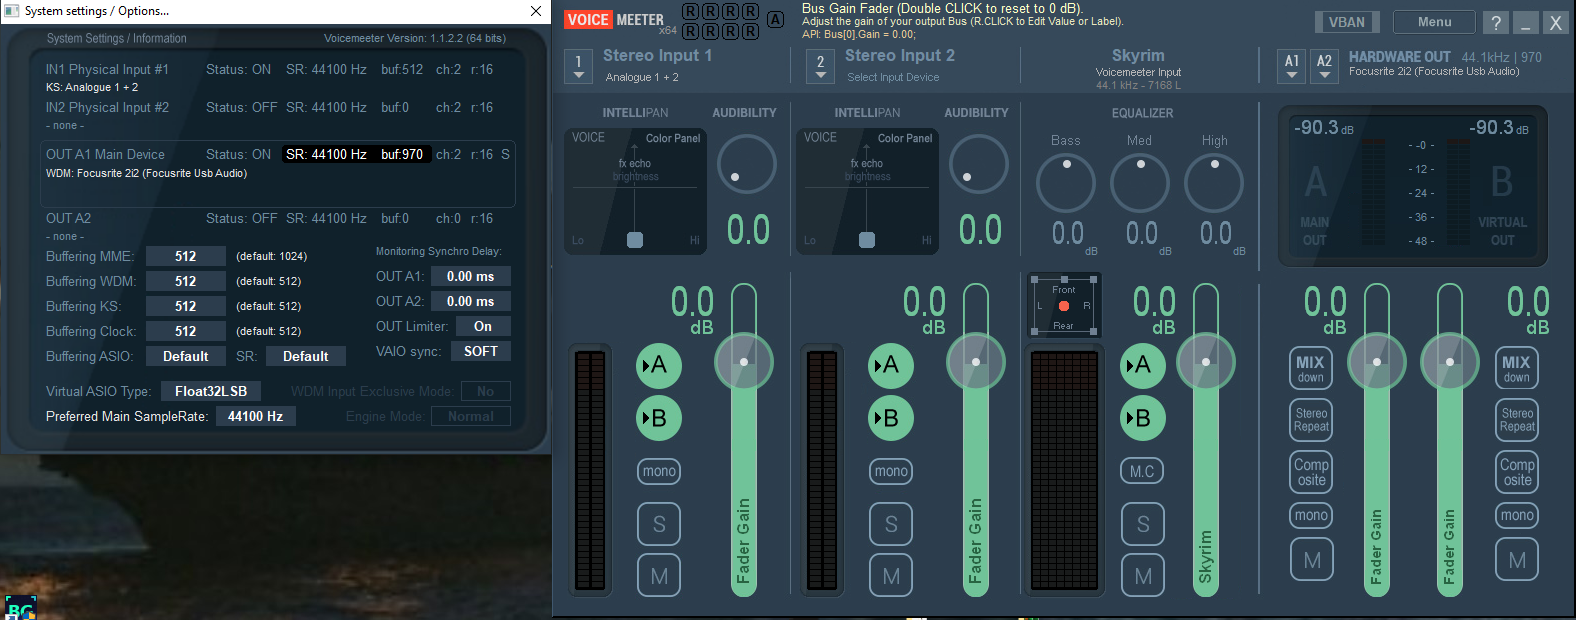The height and width of the screenshot is (620, 1576).
Task: Open Stereo Input 2 device selector
Action: (820, 66)
